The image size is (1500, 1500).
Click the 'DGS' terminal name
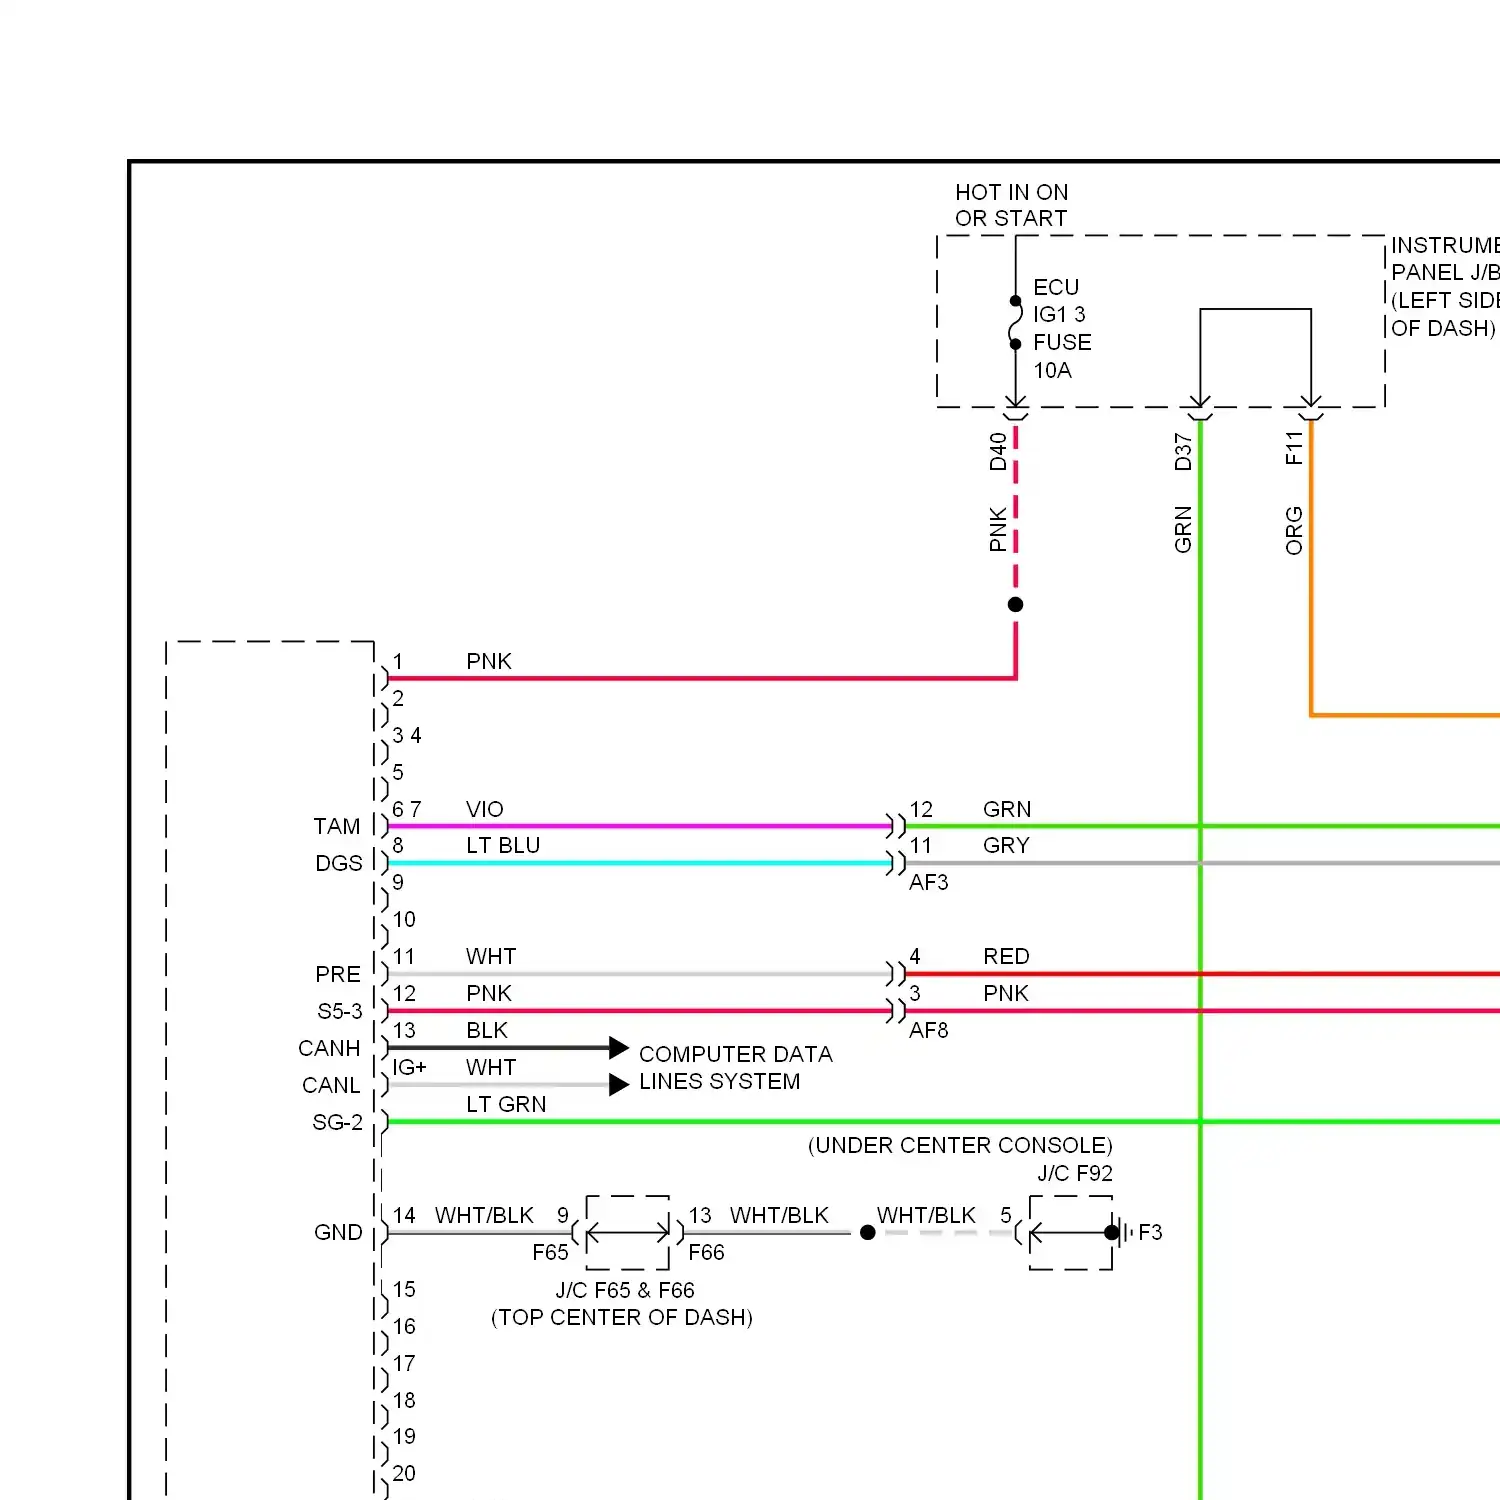tap(339, 863)
